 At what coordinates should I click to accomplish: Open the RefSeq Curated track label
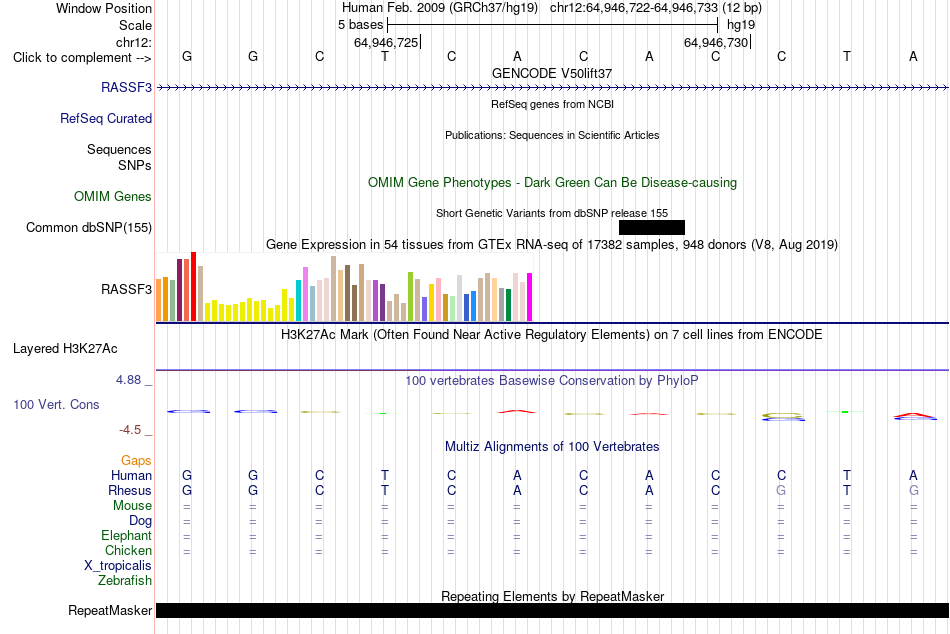pyautogui.click(x=105, y=118)
